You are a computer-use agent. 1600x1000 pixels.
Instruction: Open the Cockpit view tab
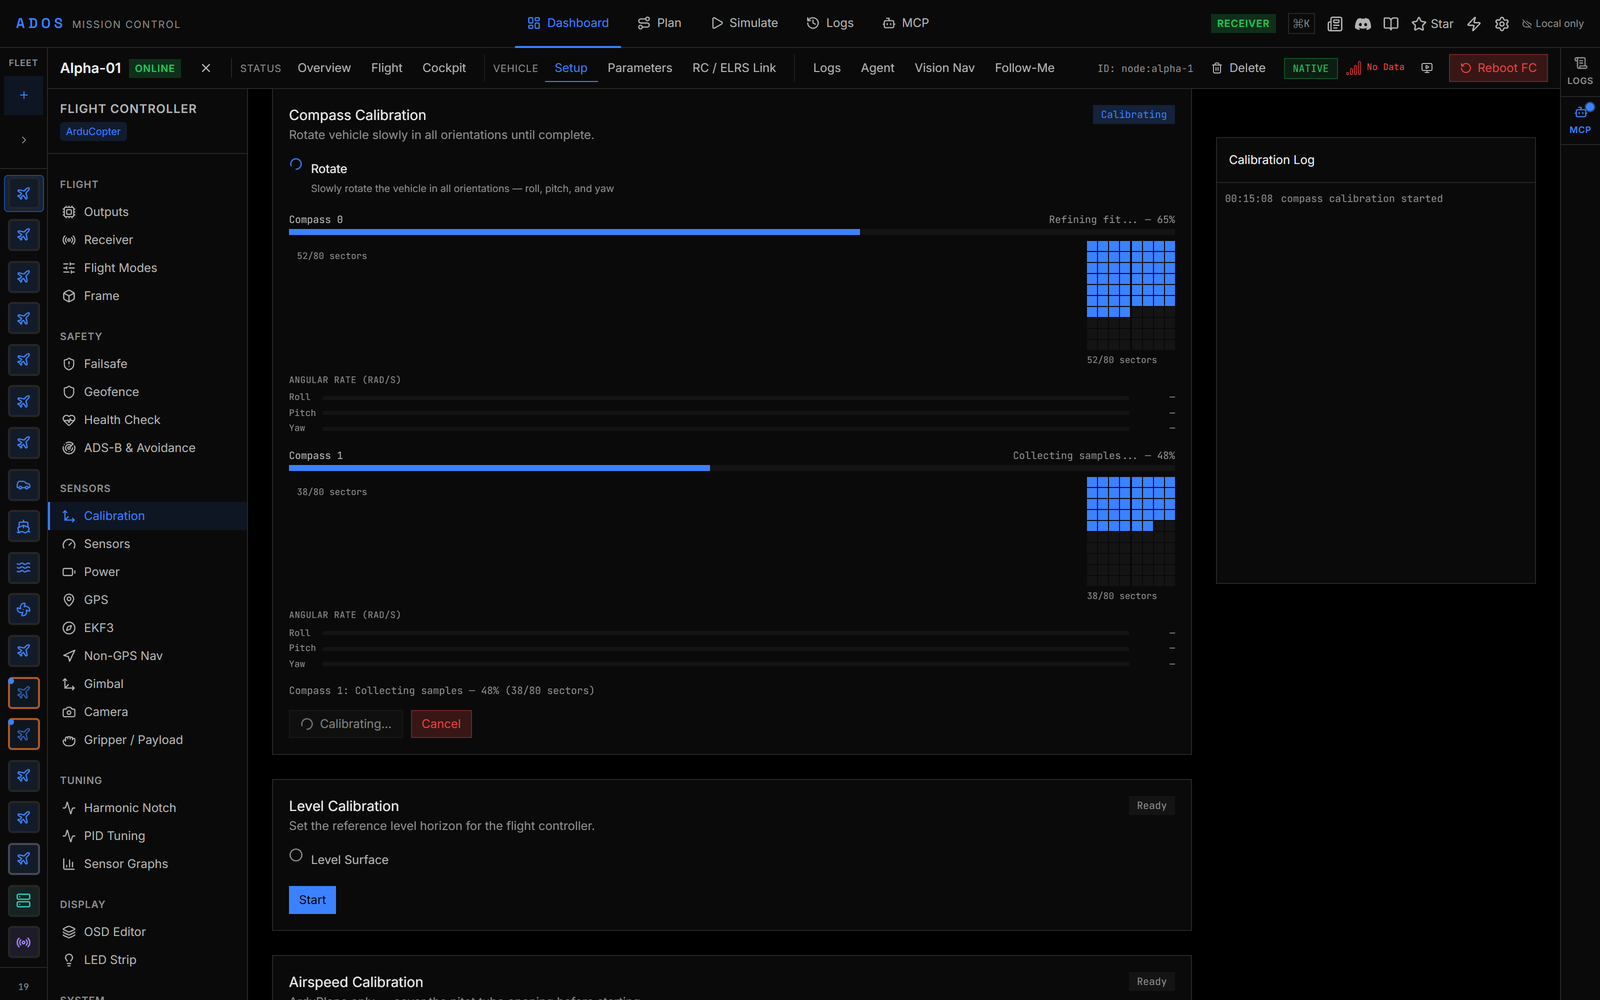coord(444,68)
